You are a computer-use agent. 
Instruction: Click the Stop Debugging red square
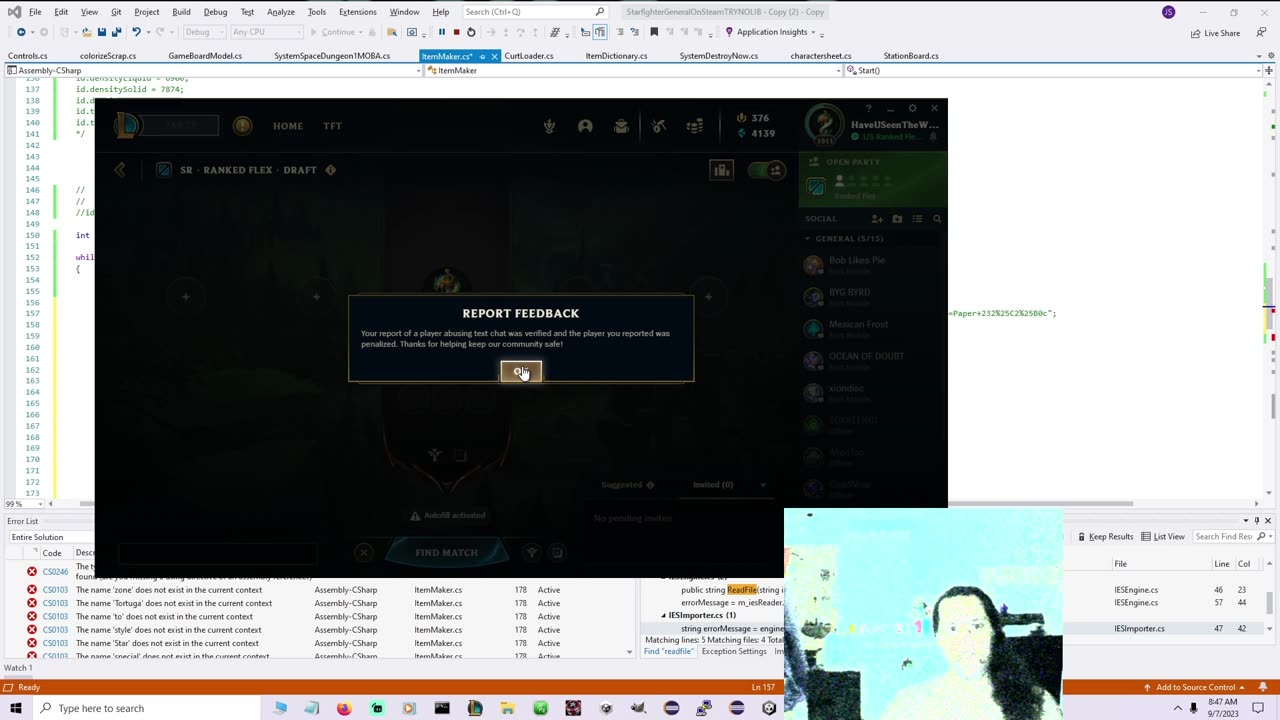tap(456, 32)
